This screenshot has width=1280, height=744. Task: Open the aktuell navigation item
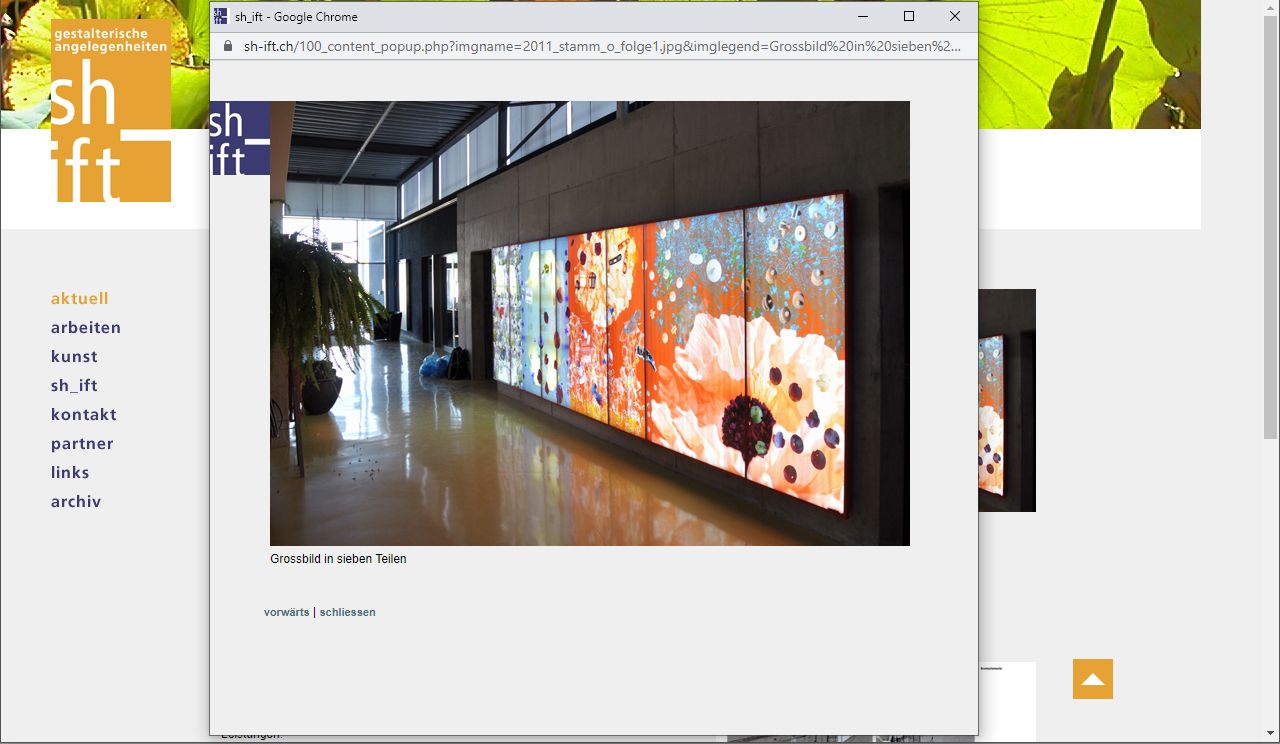pyautogui.click(x=80, y=299)
